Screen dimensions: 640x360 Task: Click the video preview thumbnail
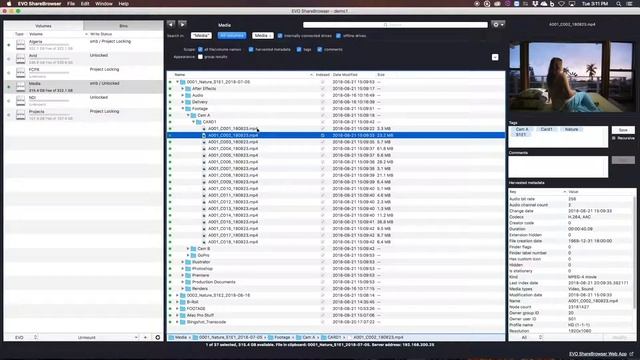571,77
